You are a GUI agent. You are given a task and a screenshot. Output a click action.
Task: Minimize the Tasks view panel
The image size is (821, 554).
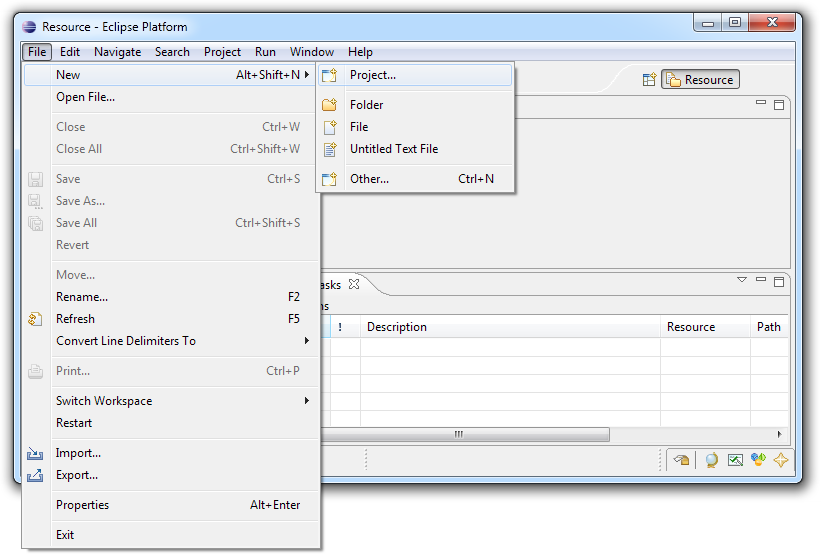click(761, 280)
